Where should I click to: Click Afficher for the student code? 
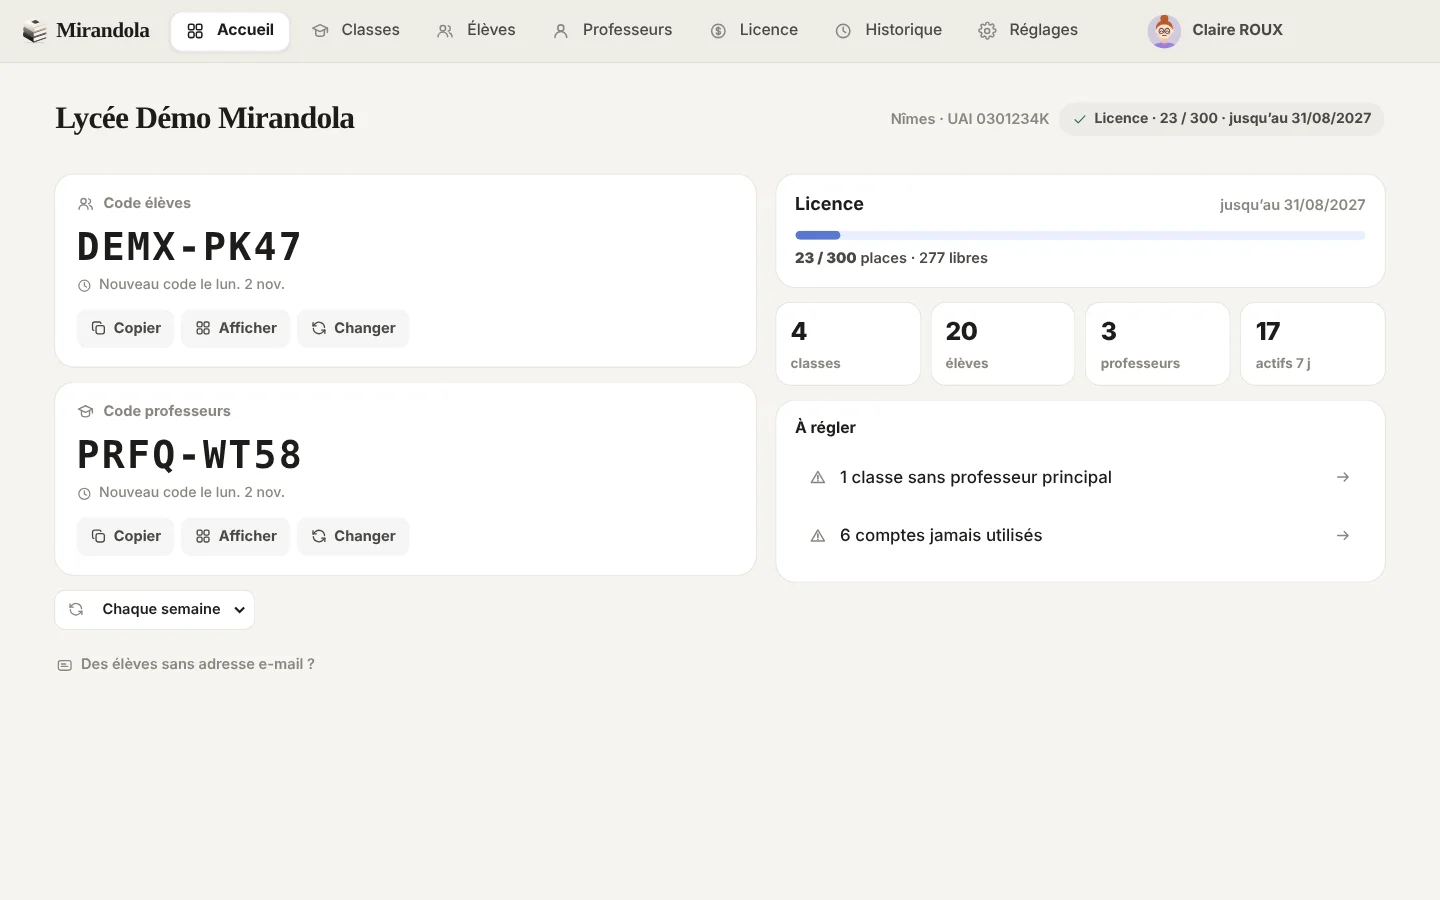pos(236,328)
